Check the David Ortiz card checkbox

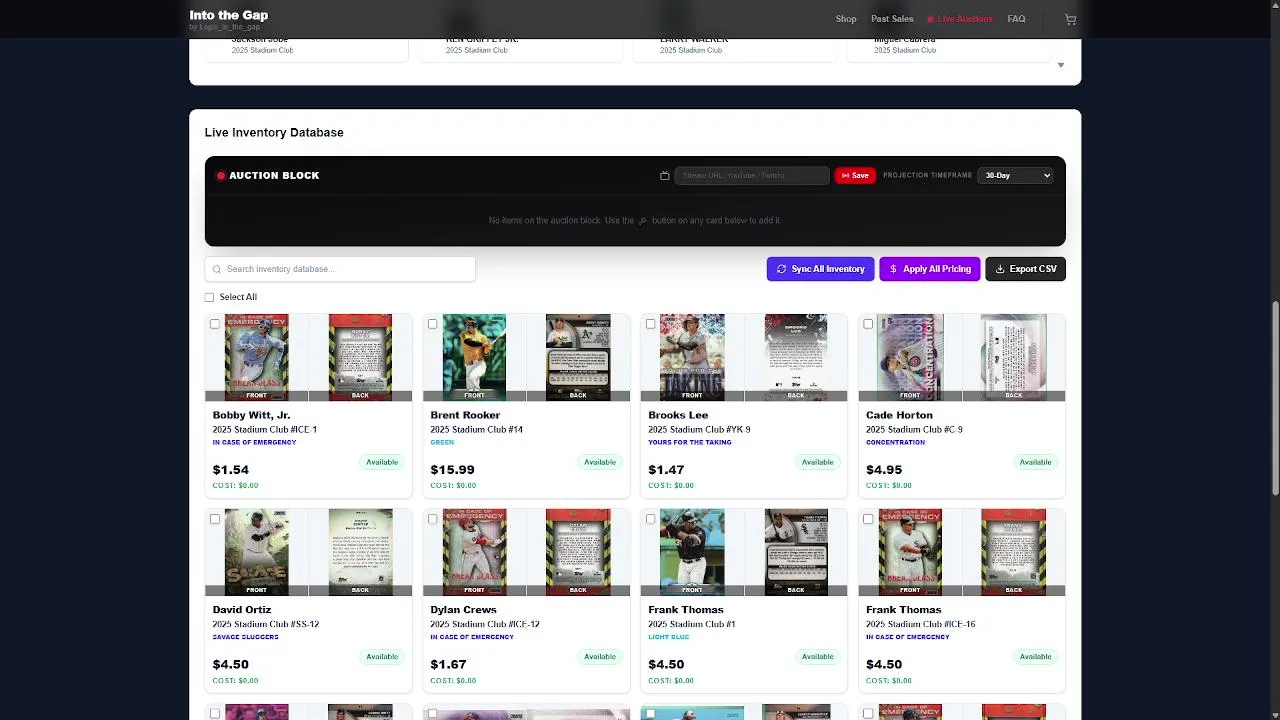215,519
